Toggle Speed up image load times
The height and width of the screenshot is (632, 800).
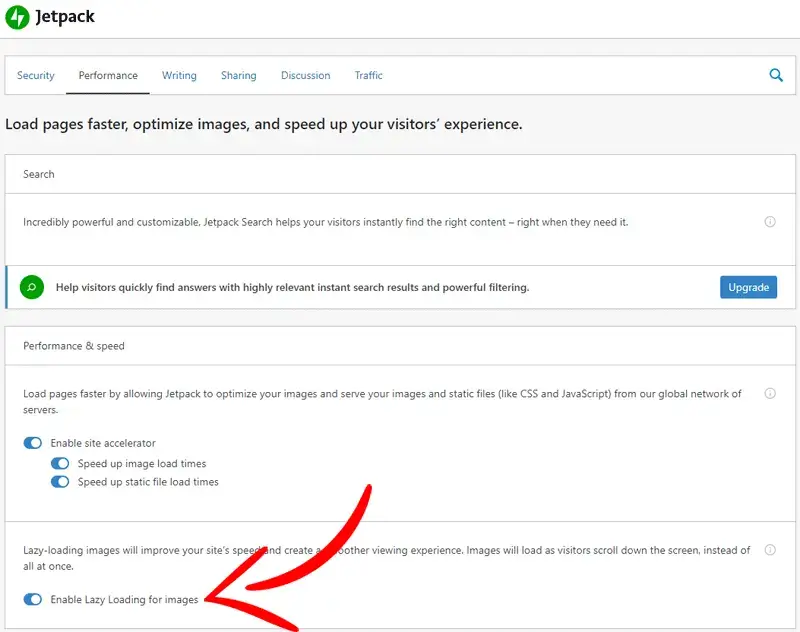click(x=60, y=463)
